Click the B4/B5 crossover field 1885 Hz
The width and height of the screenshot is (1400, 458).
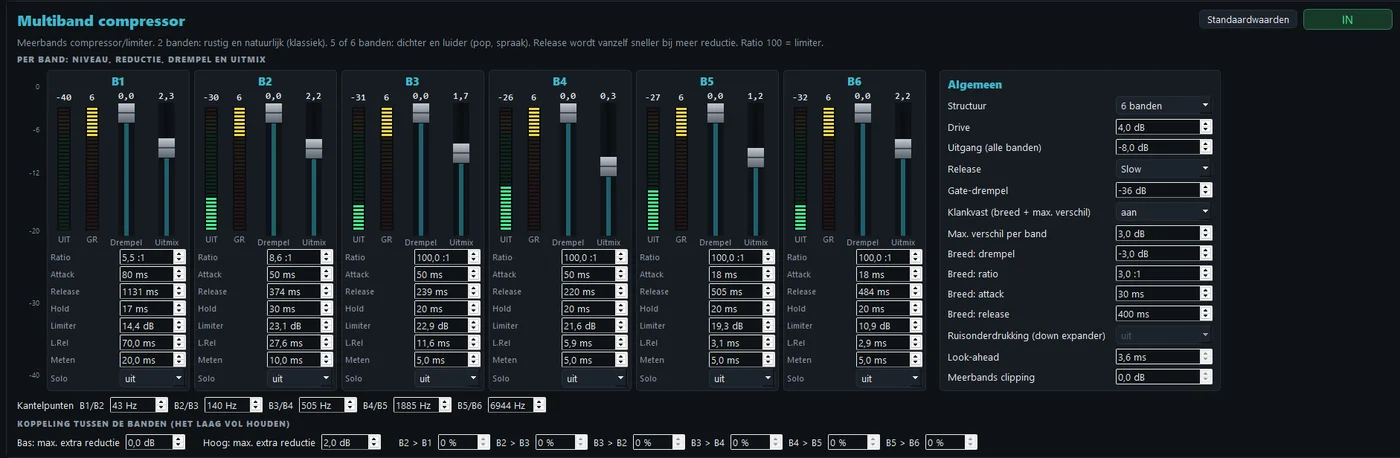[423, 406]
